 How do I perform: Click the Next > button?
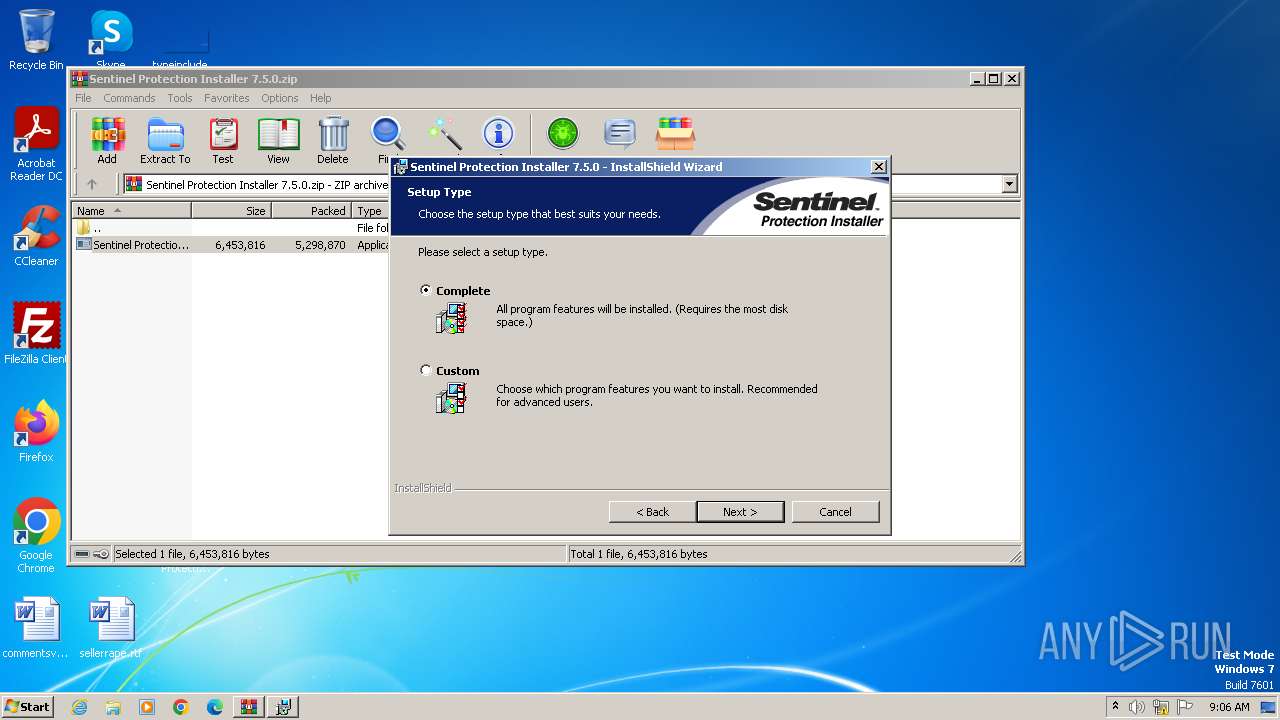pyautogui.click(x=740, y=511)
